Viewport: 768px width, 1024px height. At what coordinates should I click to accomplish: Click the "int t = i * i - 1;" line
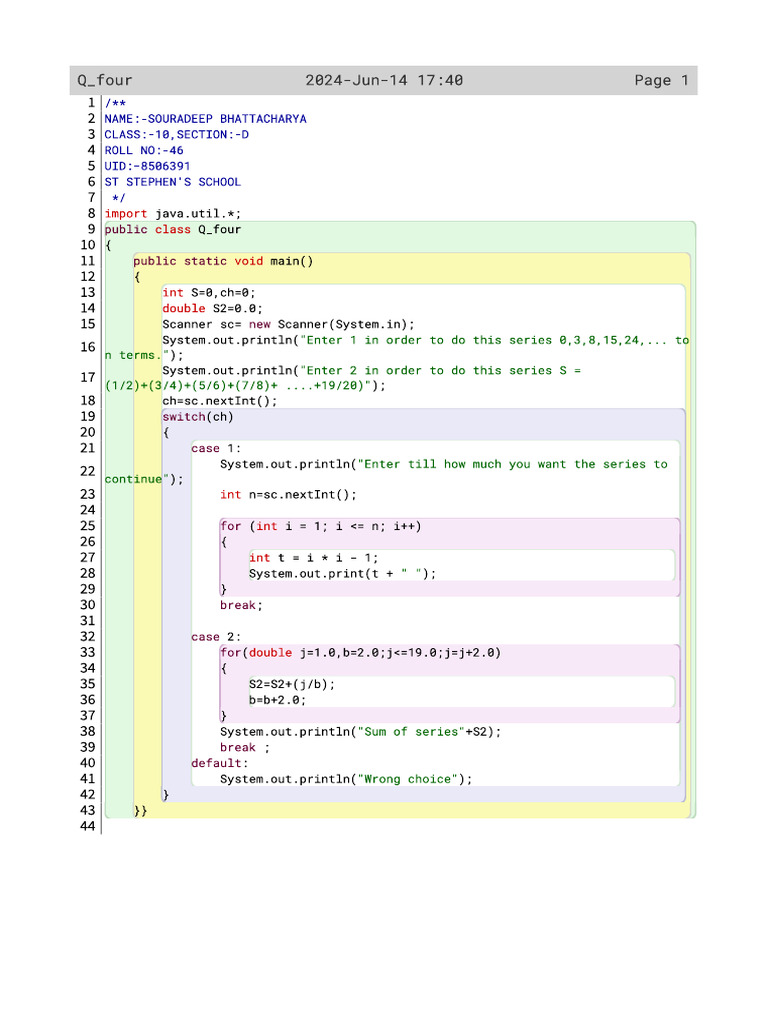[313, 558]
